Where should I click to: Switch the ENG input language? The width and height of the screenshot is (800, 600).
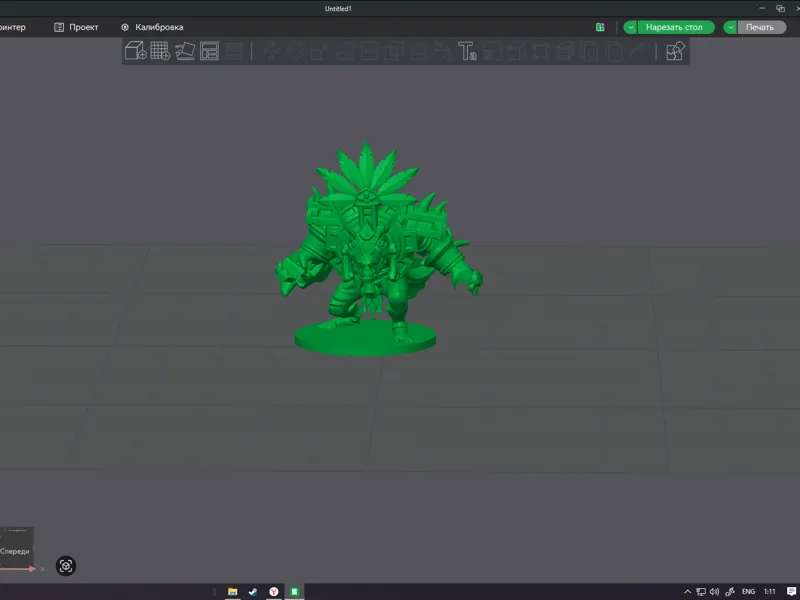748,591
